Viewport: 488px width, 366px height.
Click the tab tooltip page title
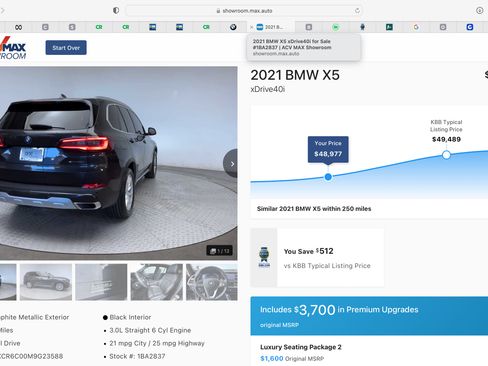pyautogui.click(x=292, y=44)
